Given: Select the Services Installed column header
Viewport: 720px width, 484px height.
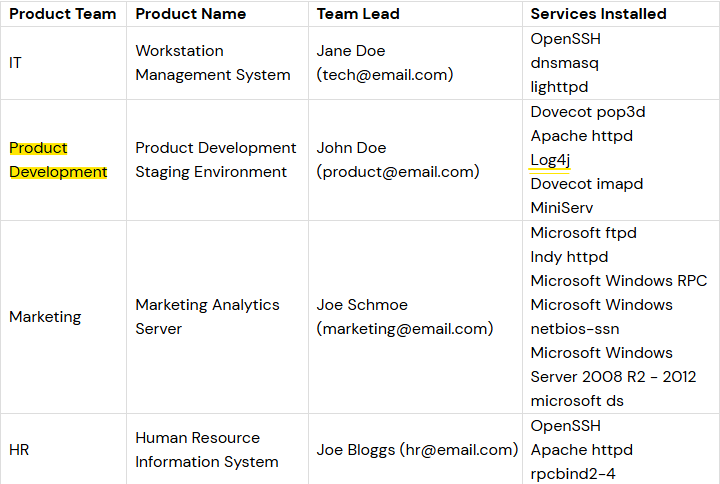Looking at the screenshot, I should click(598, 14).
